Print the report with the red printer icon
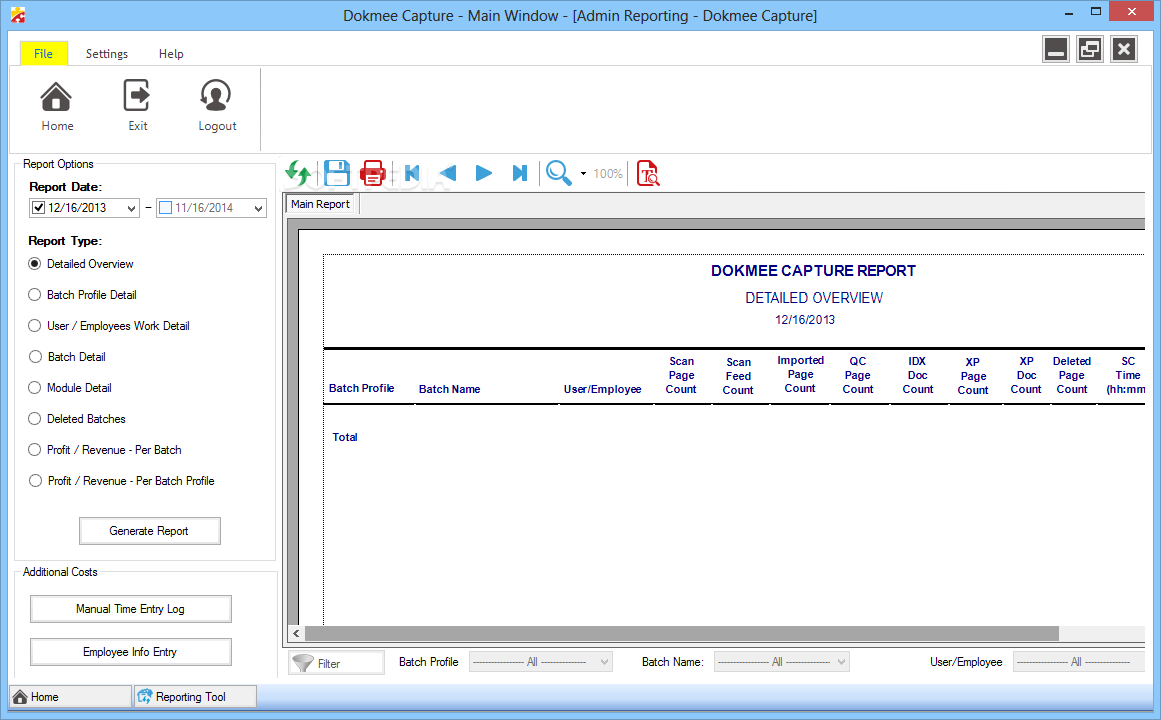This screenshot has width=1161, height=720. point(372,173)
